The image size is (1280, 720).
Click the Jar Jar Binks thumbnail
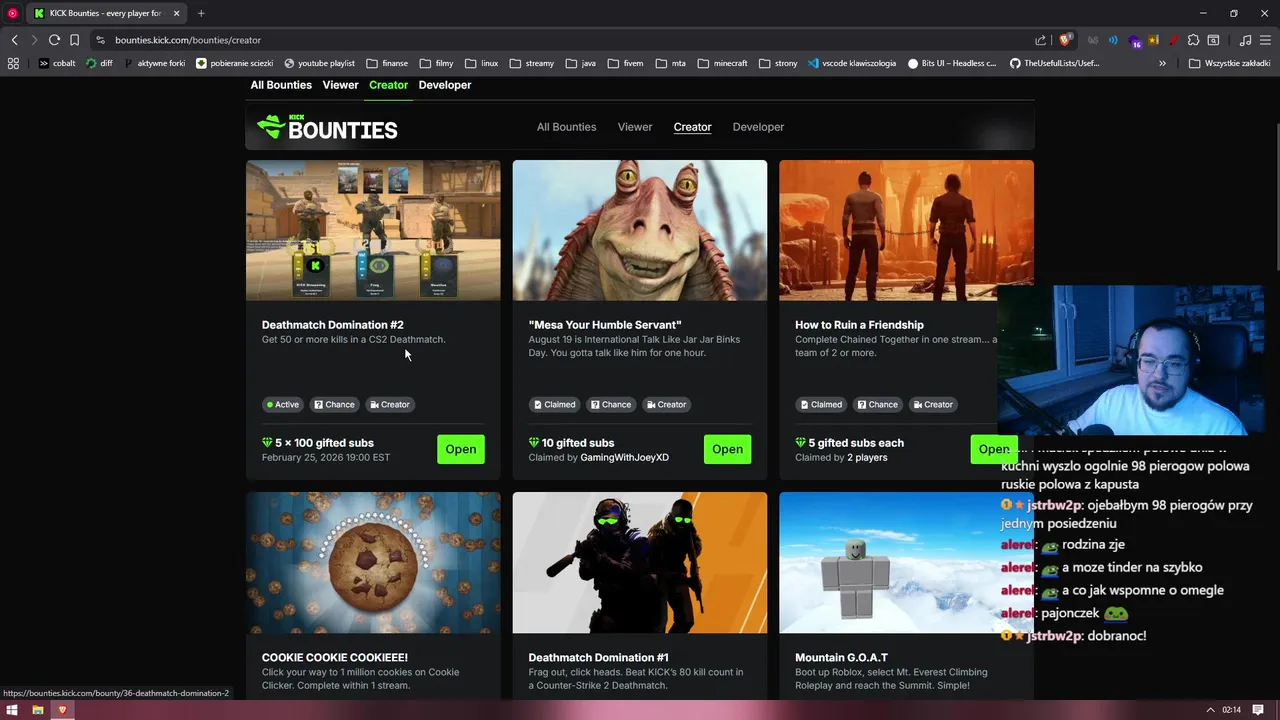(x=640, y=230)
